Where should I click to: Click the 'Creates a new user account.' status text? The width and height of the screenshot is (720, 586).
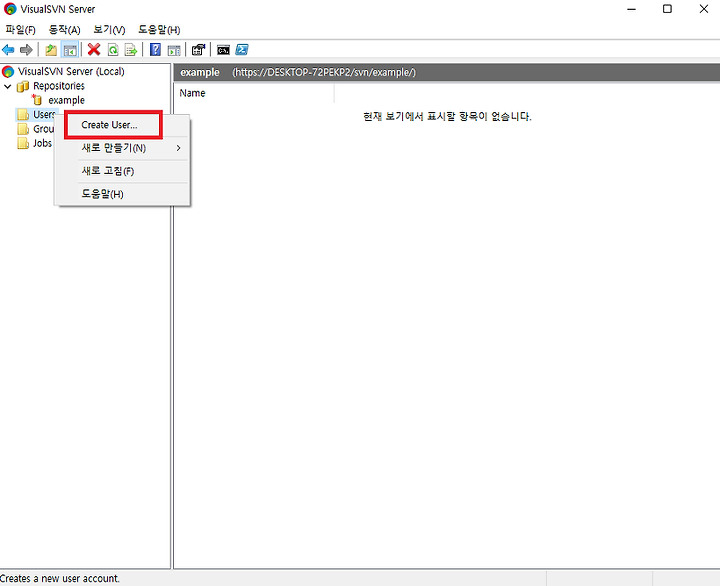tap(60, 579)
